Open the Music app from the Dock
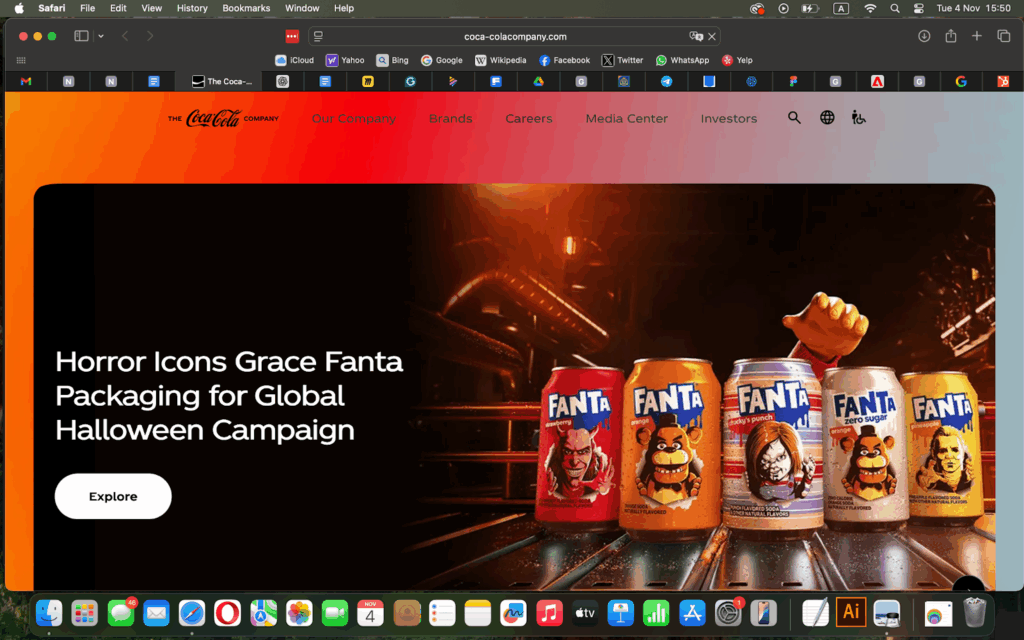The height and width of the screenshot is (640, 1024). click(549, 612)
